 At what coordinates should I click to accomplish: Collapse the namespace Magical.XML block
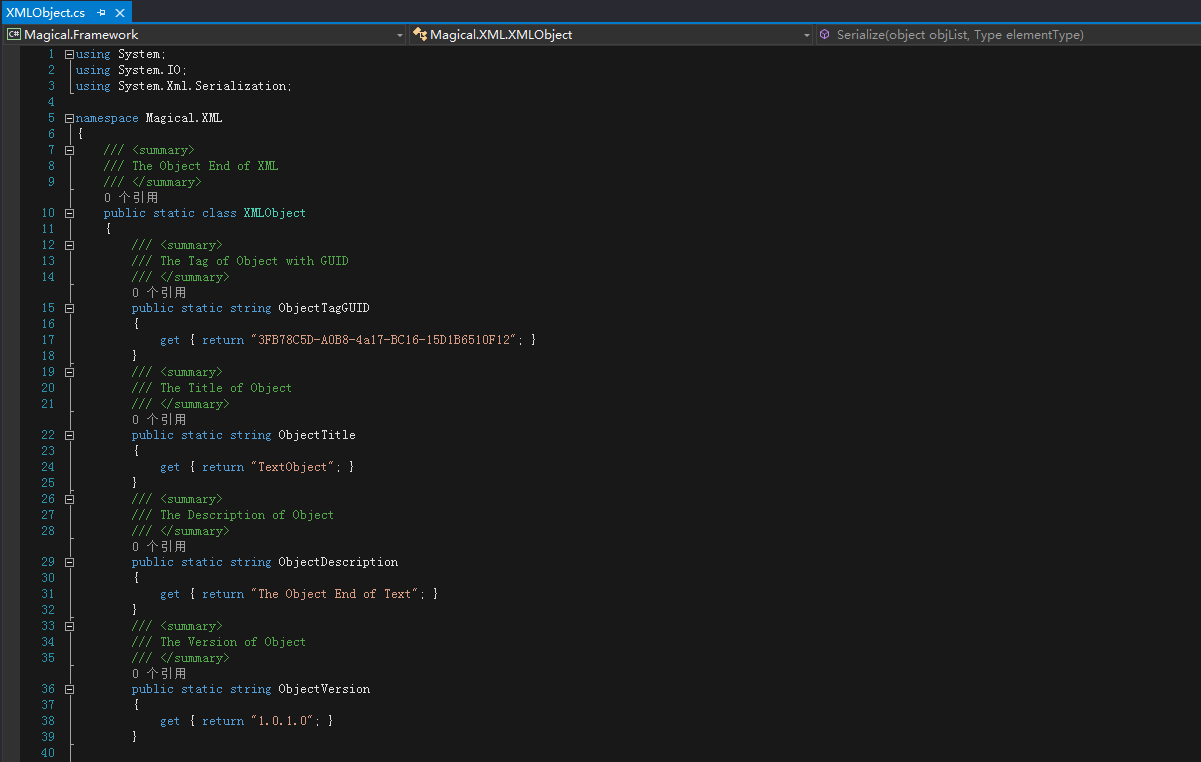pos(69,118)
